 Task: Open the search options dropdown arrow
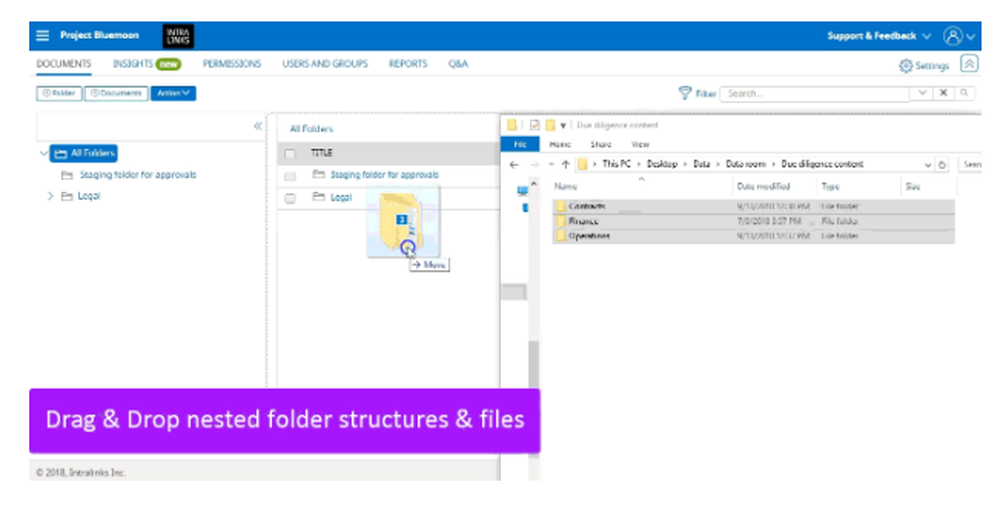pyautogui.click(x=922, y=93)
